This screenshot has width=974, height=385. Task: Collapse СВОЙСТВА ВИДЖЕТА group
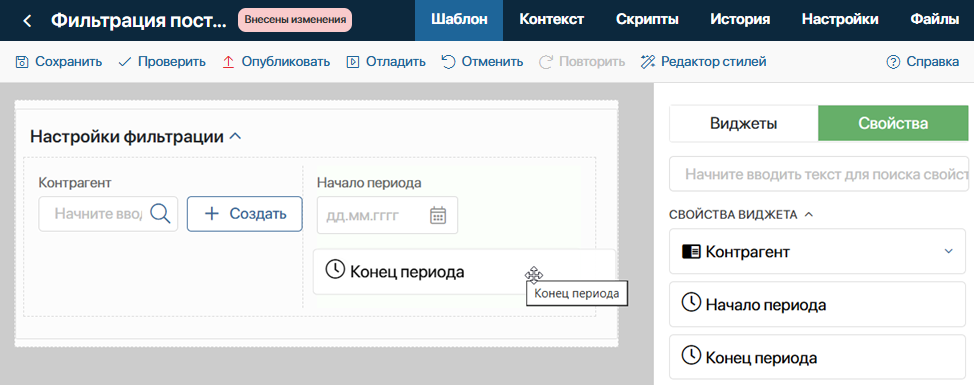tap(808, 214)
